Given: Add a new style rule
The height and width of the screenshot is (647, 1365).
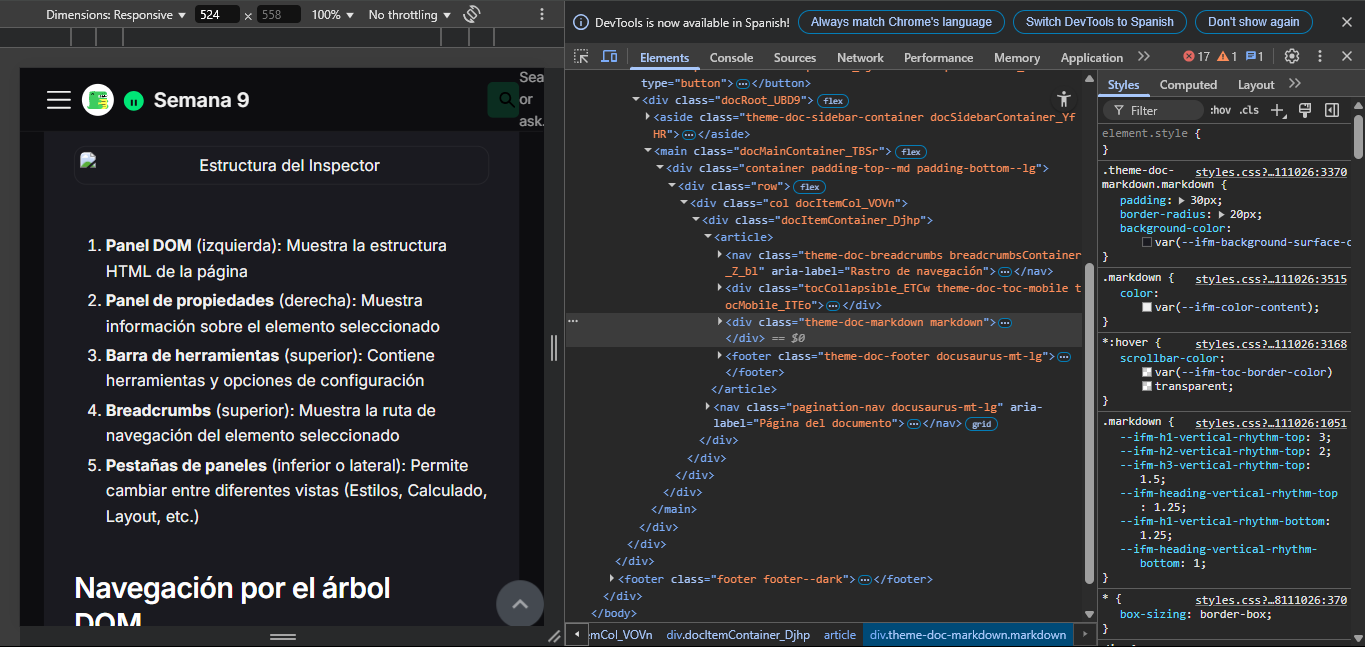Looking at the screenshot, I should pyautogui.click(x=1277, y=110).
